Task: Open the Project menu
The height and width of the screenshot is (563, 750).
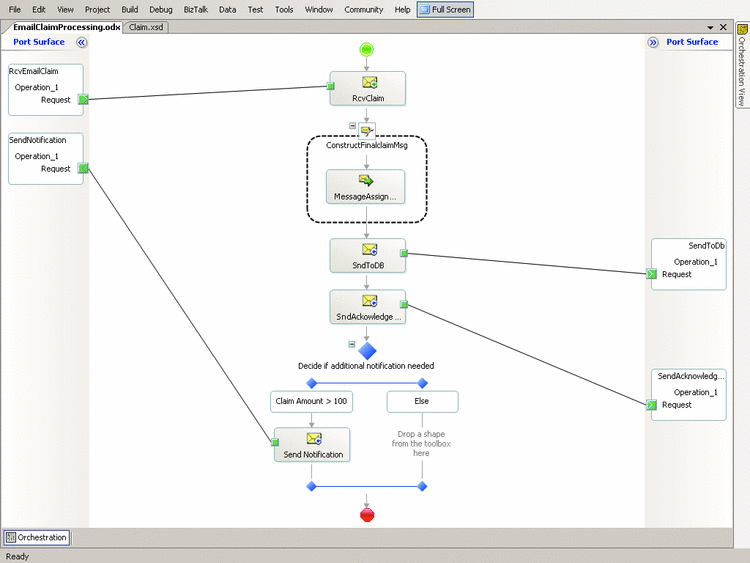Action: [97, 10]
